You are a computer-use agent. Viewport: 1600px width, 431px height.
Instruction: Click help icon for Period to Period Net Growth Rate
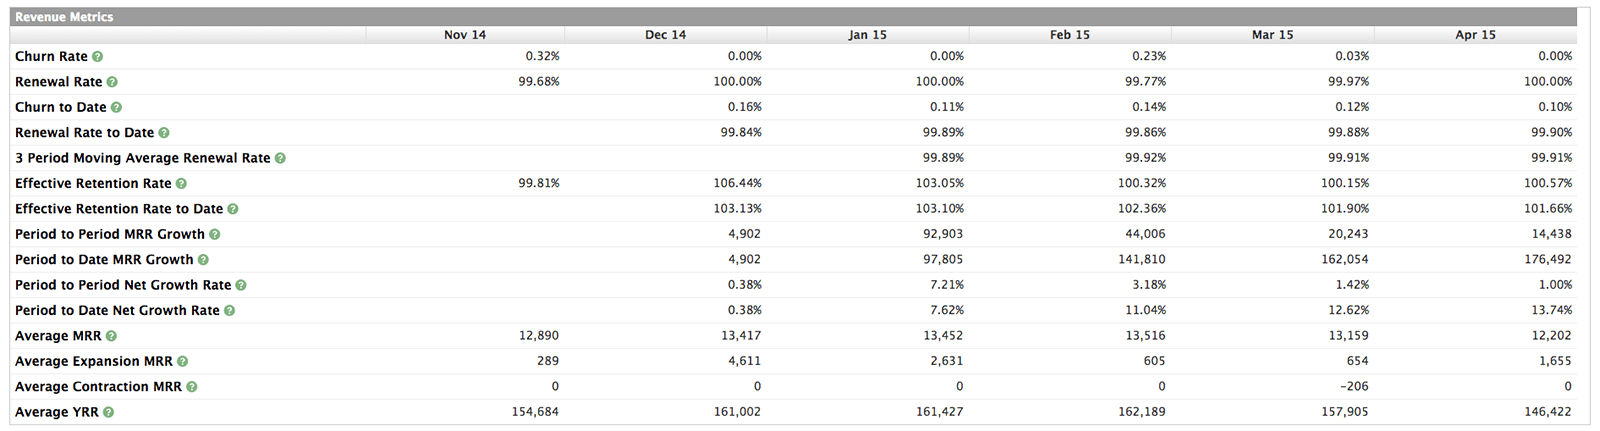click(x=241, y=285)
